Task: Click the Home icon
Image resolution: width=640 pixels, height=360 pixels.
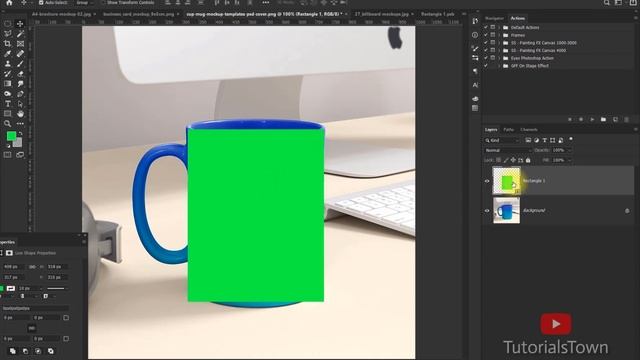Action: pyautogui.click(x=9, y=2)
